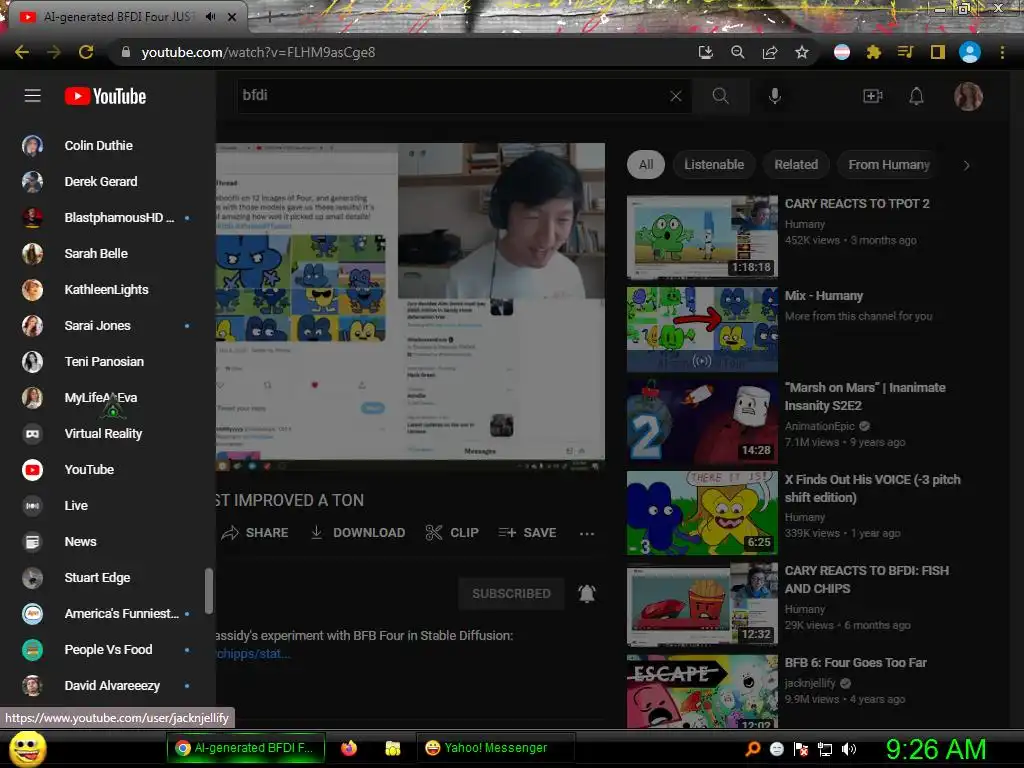This screenshot has width=1024, height=768.
Task: Open the Chrome profile avatar
Action: [x=970, y=52]
